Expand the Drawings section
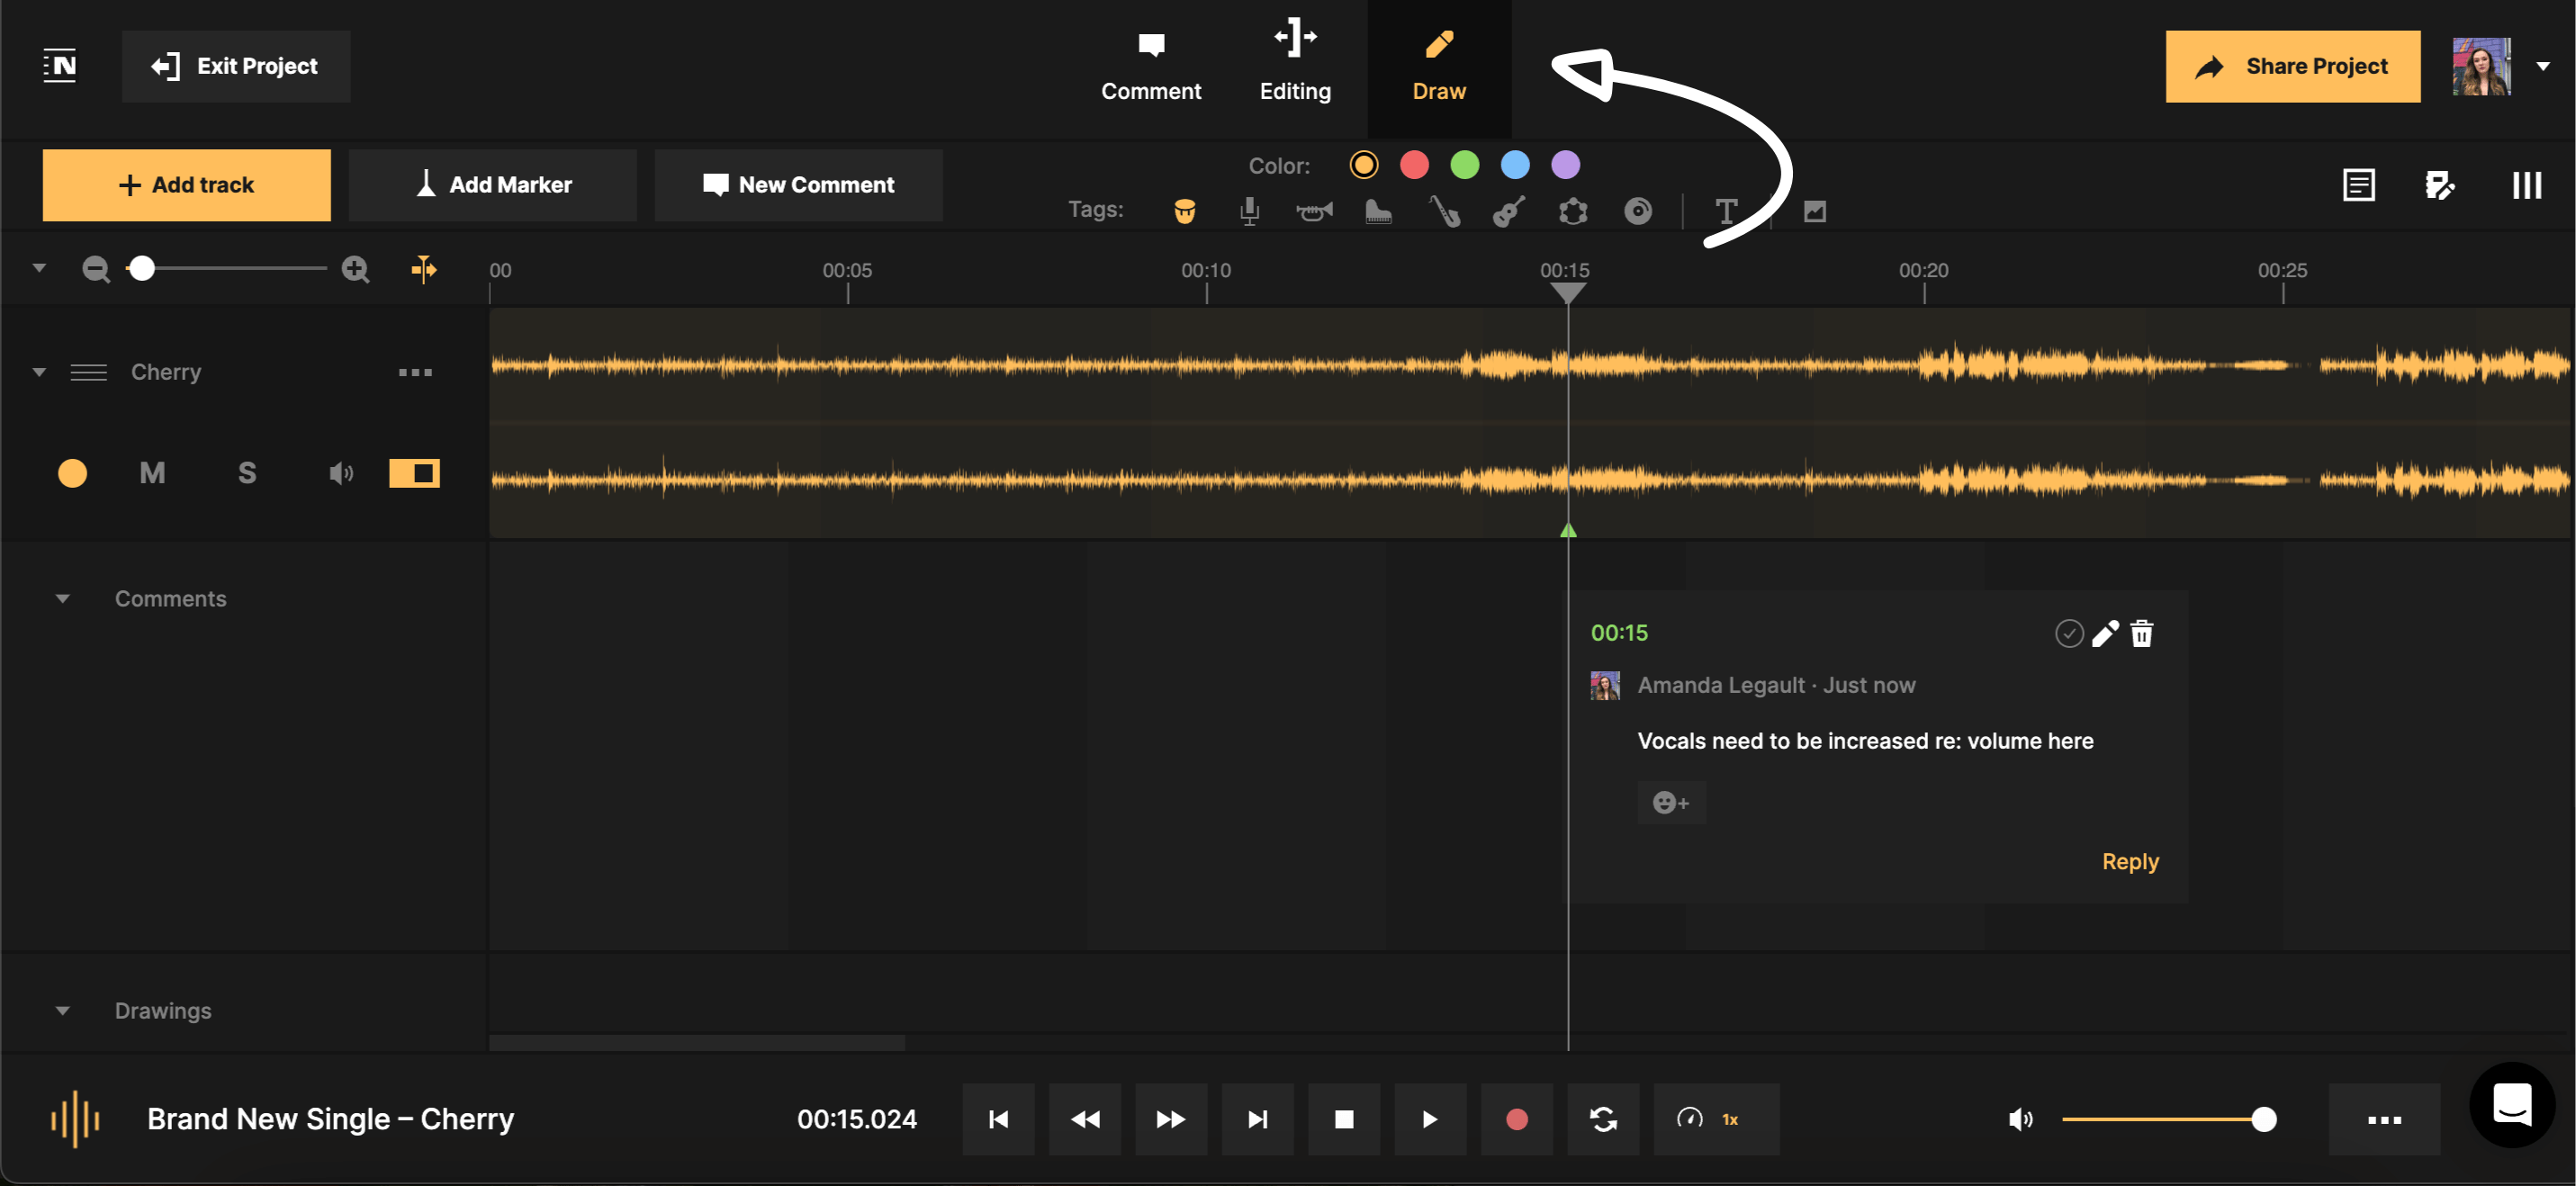Image resolution: width=2576 pixels, height=1186 pixels. tap(63, 1010)
